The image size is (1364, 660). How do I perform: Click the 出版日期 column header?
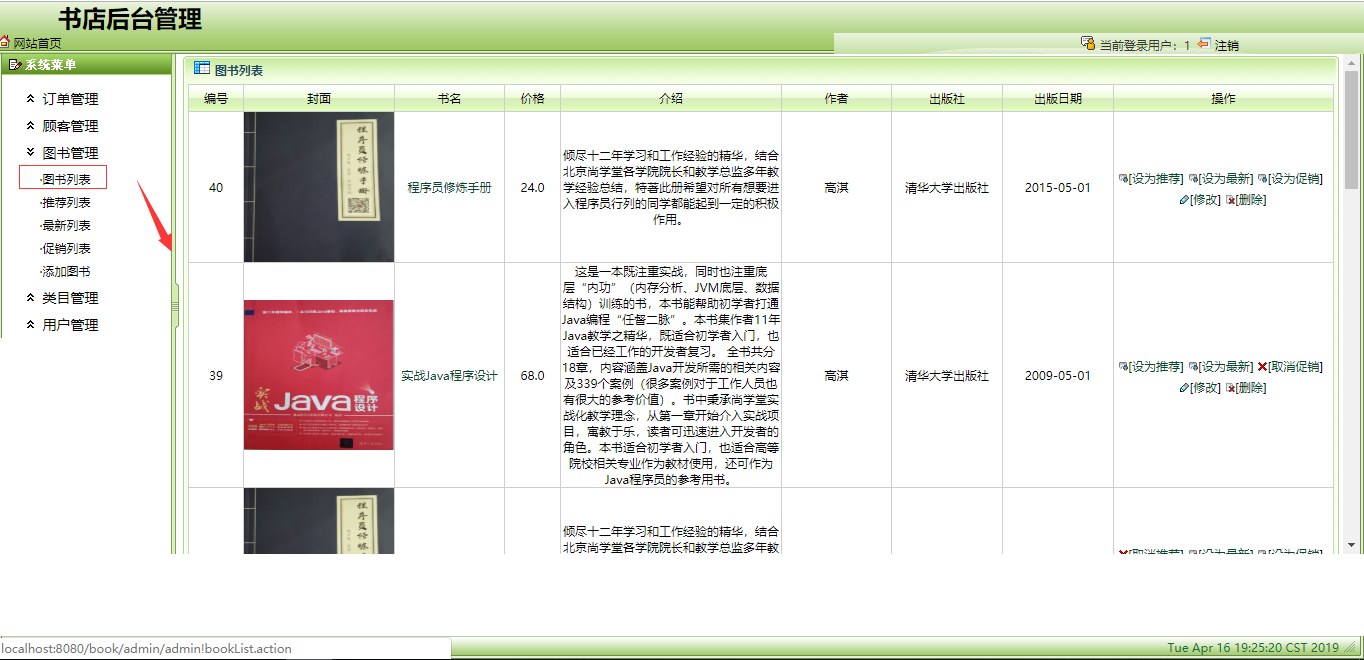[x=1058, y=98]
